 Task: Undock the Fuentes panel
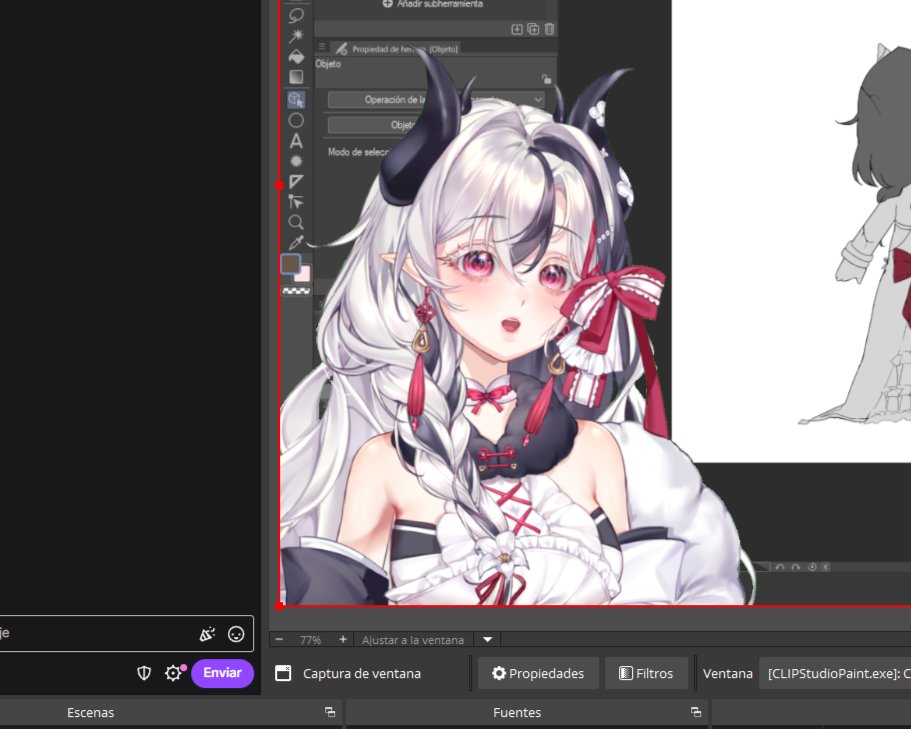click(x=695, y=712)
